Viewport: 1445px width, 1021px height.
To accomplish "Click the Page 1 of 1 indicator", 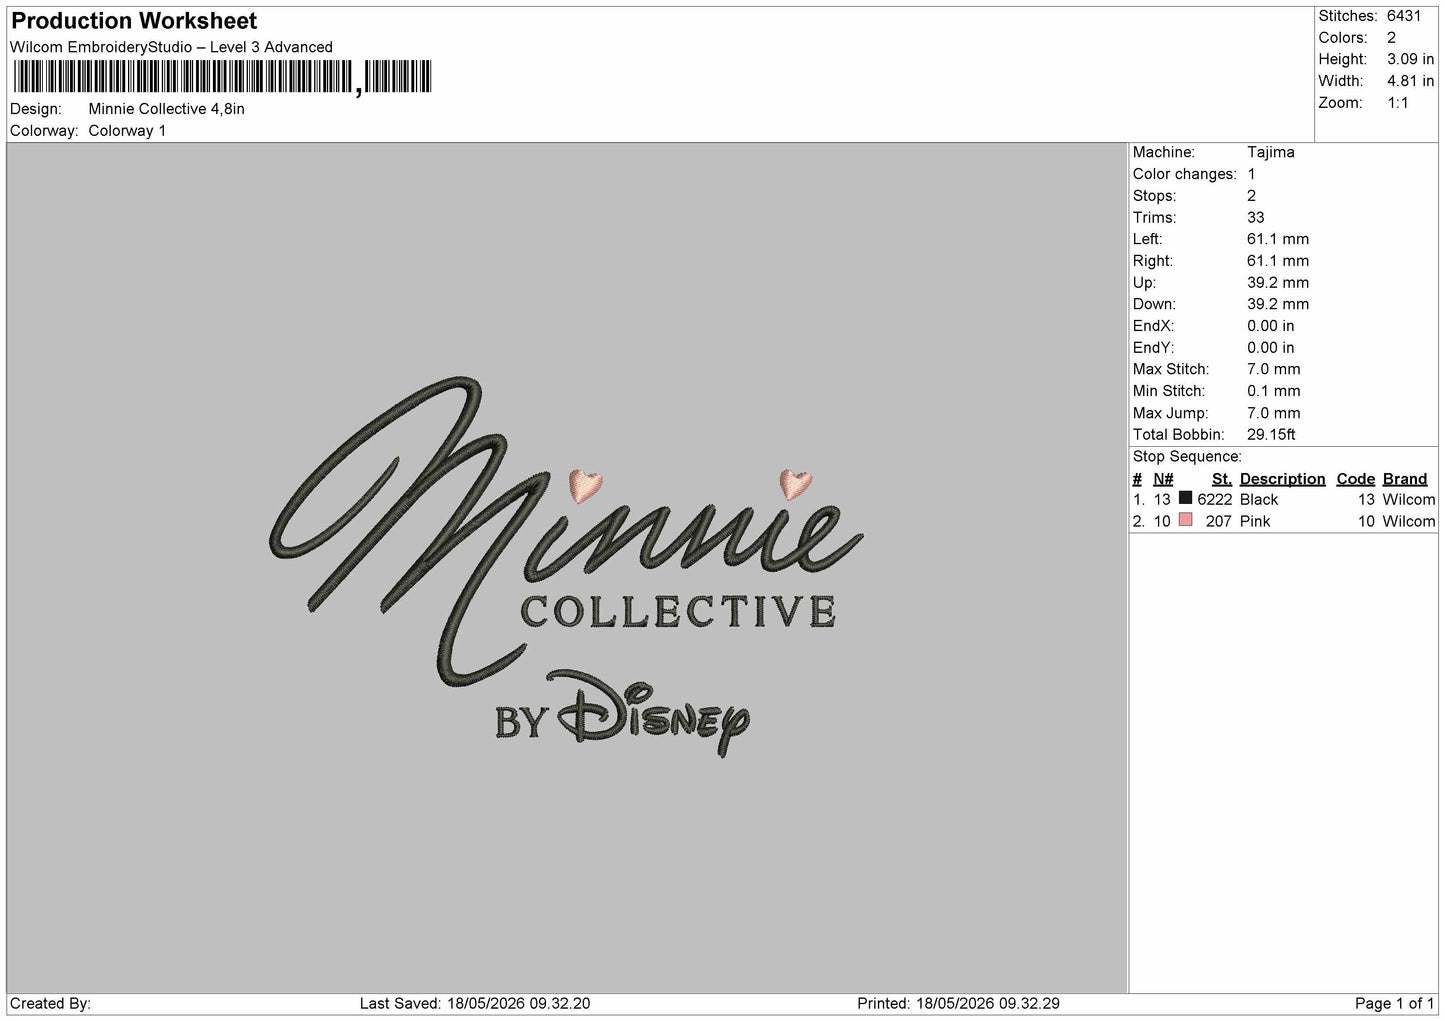I will (1394, 1004).
